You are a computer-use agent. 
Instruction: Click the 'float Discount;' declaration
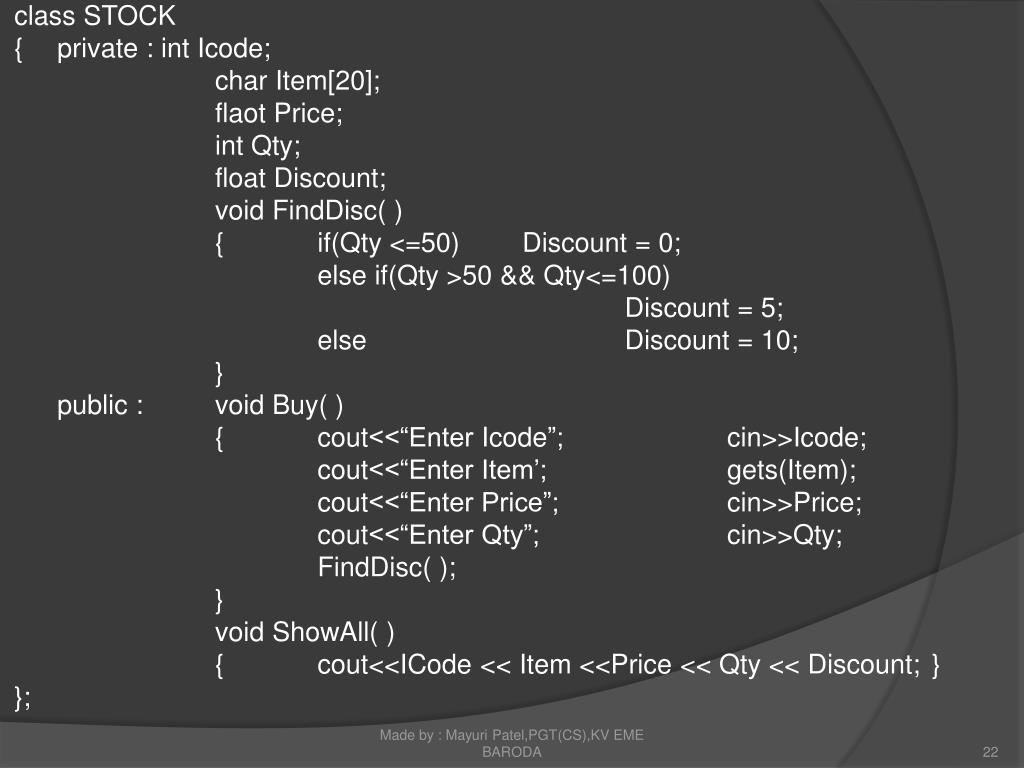[300, 178]
